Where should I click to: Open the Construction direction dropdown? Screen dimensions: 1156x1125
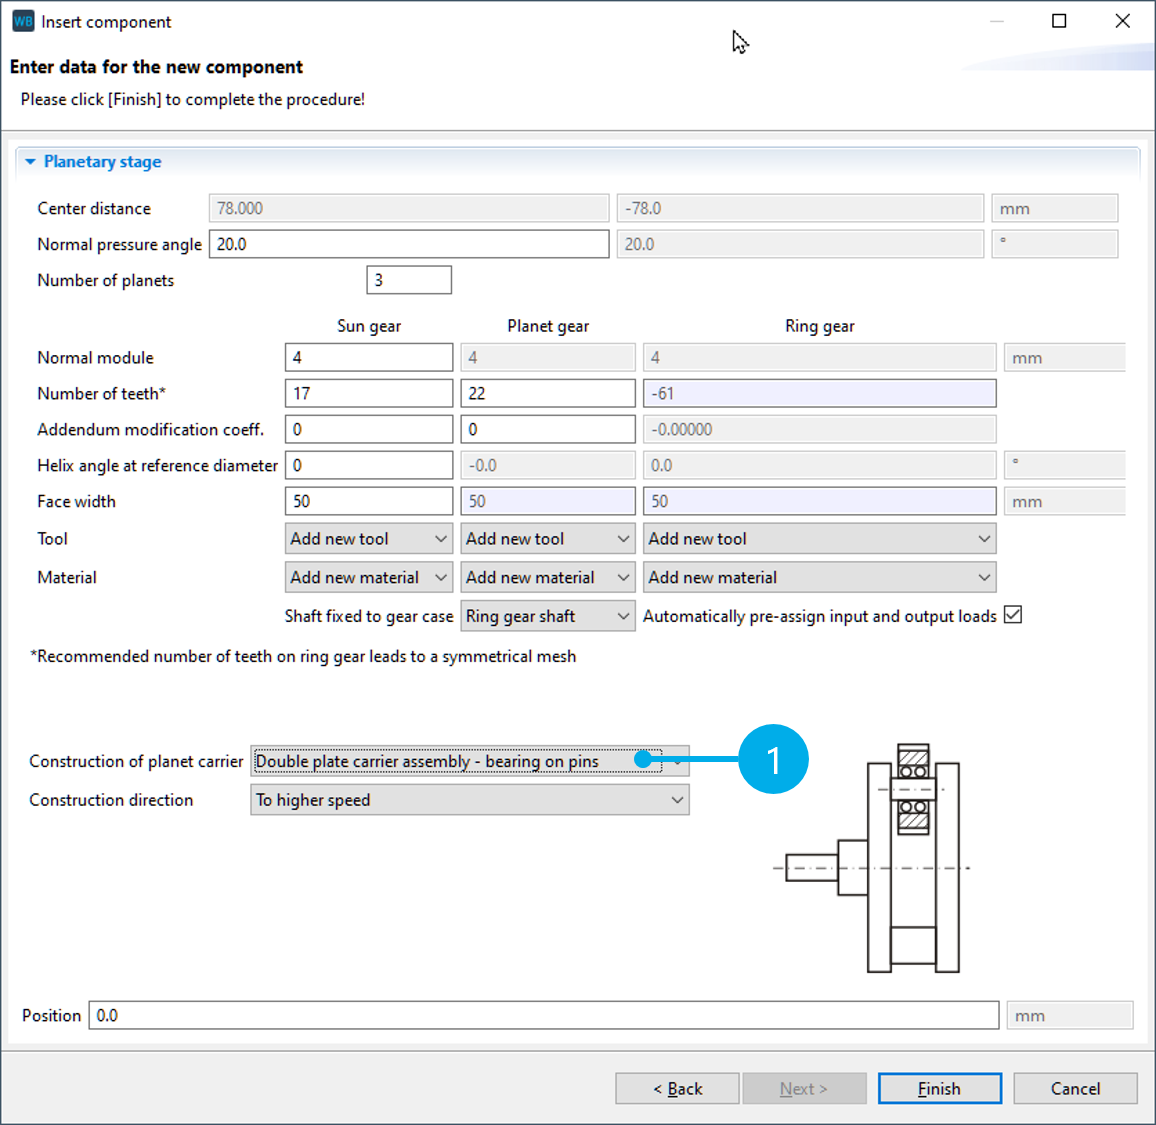pos(469,800)
